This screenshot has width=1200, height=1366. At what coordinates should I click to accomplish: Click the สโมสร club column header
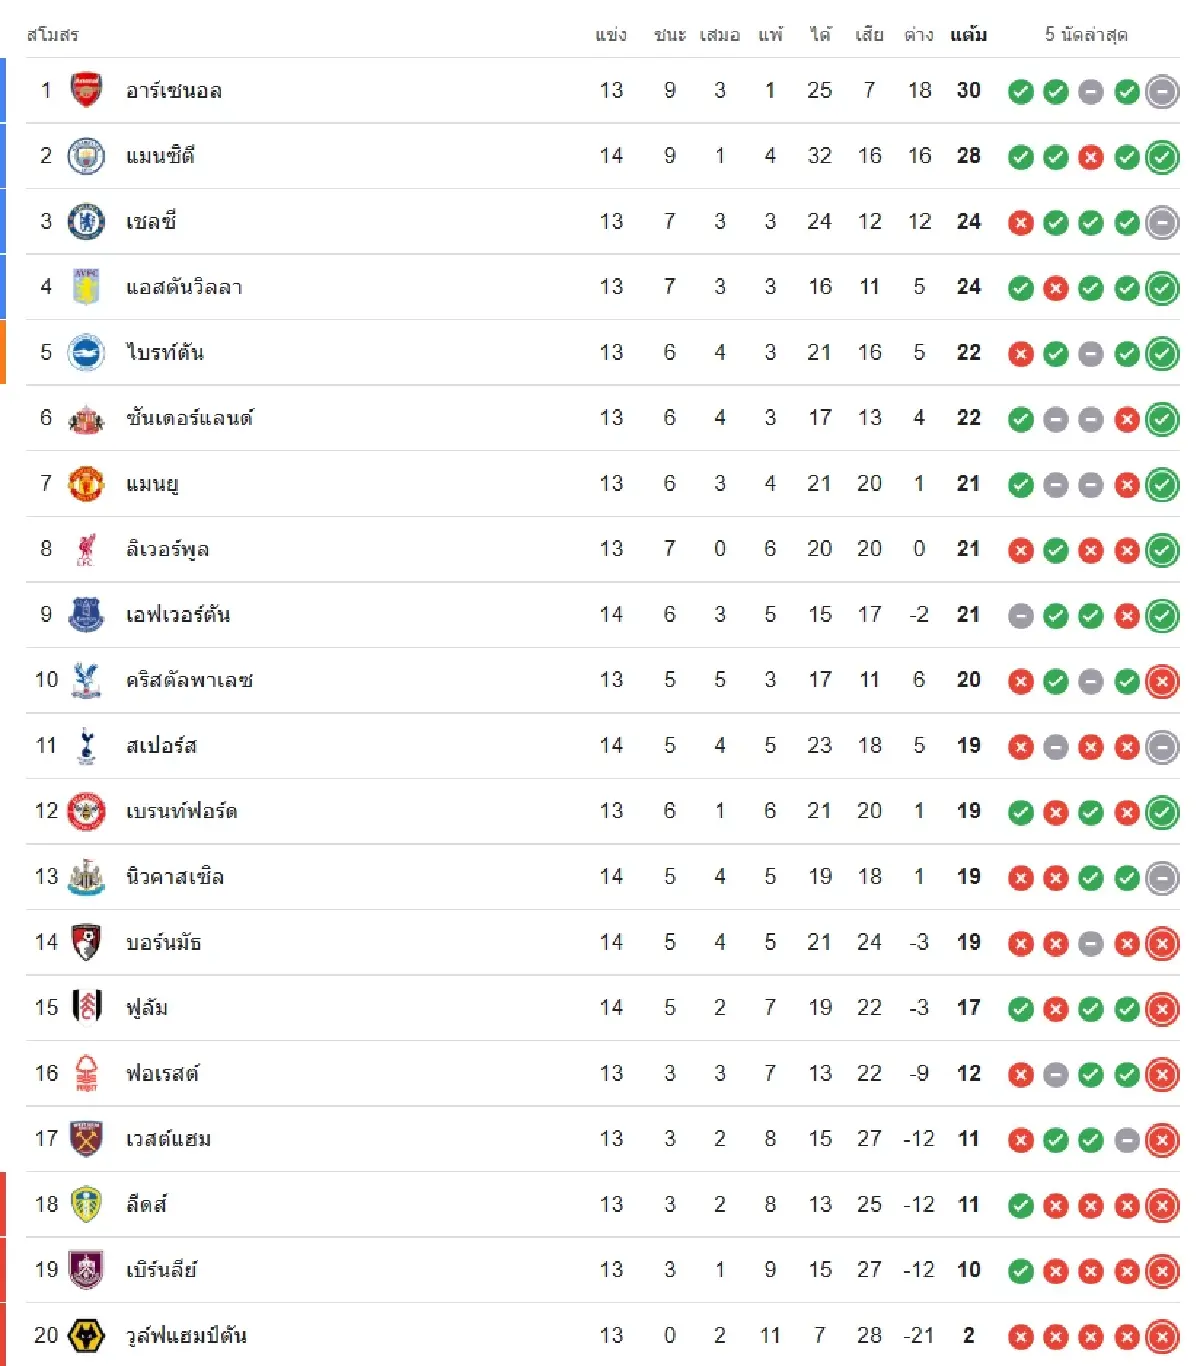coord(52,35)
